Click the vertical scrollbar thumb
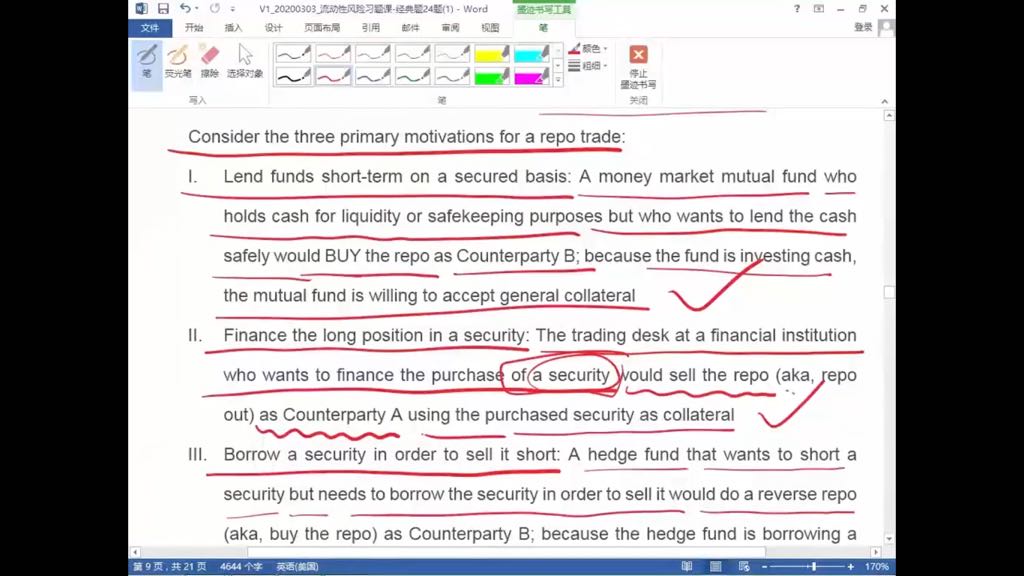Viewport: 1024px width, 576px height. (889, 292)
